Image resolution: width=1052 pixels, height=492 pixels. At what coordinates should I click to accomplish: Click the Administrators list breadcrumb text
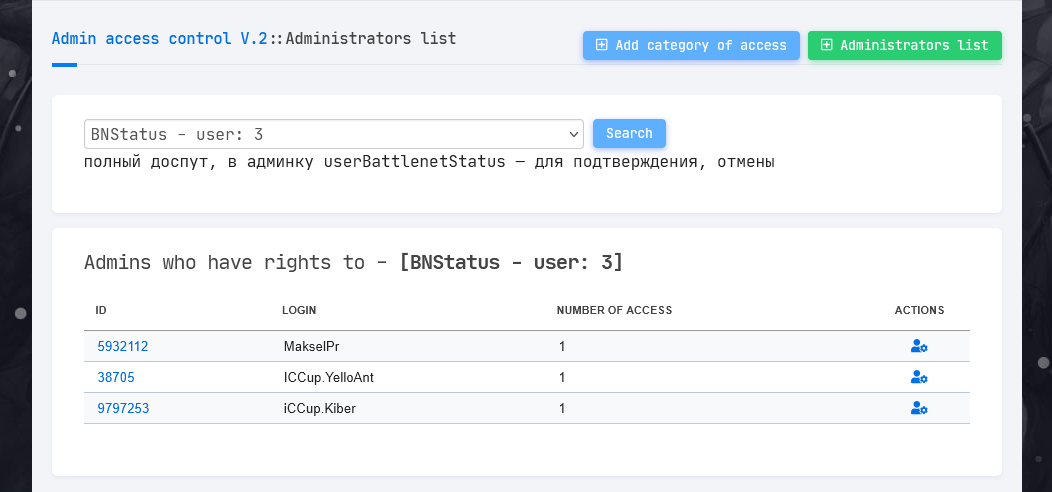coord(371,39)
